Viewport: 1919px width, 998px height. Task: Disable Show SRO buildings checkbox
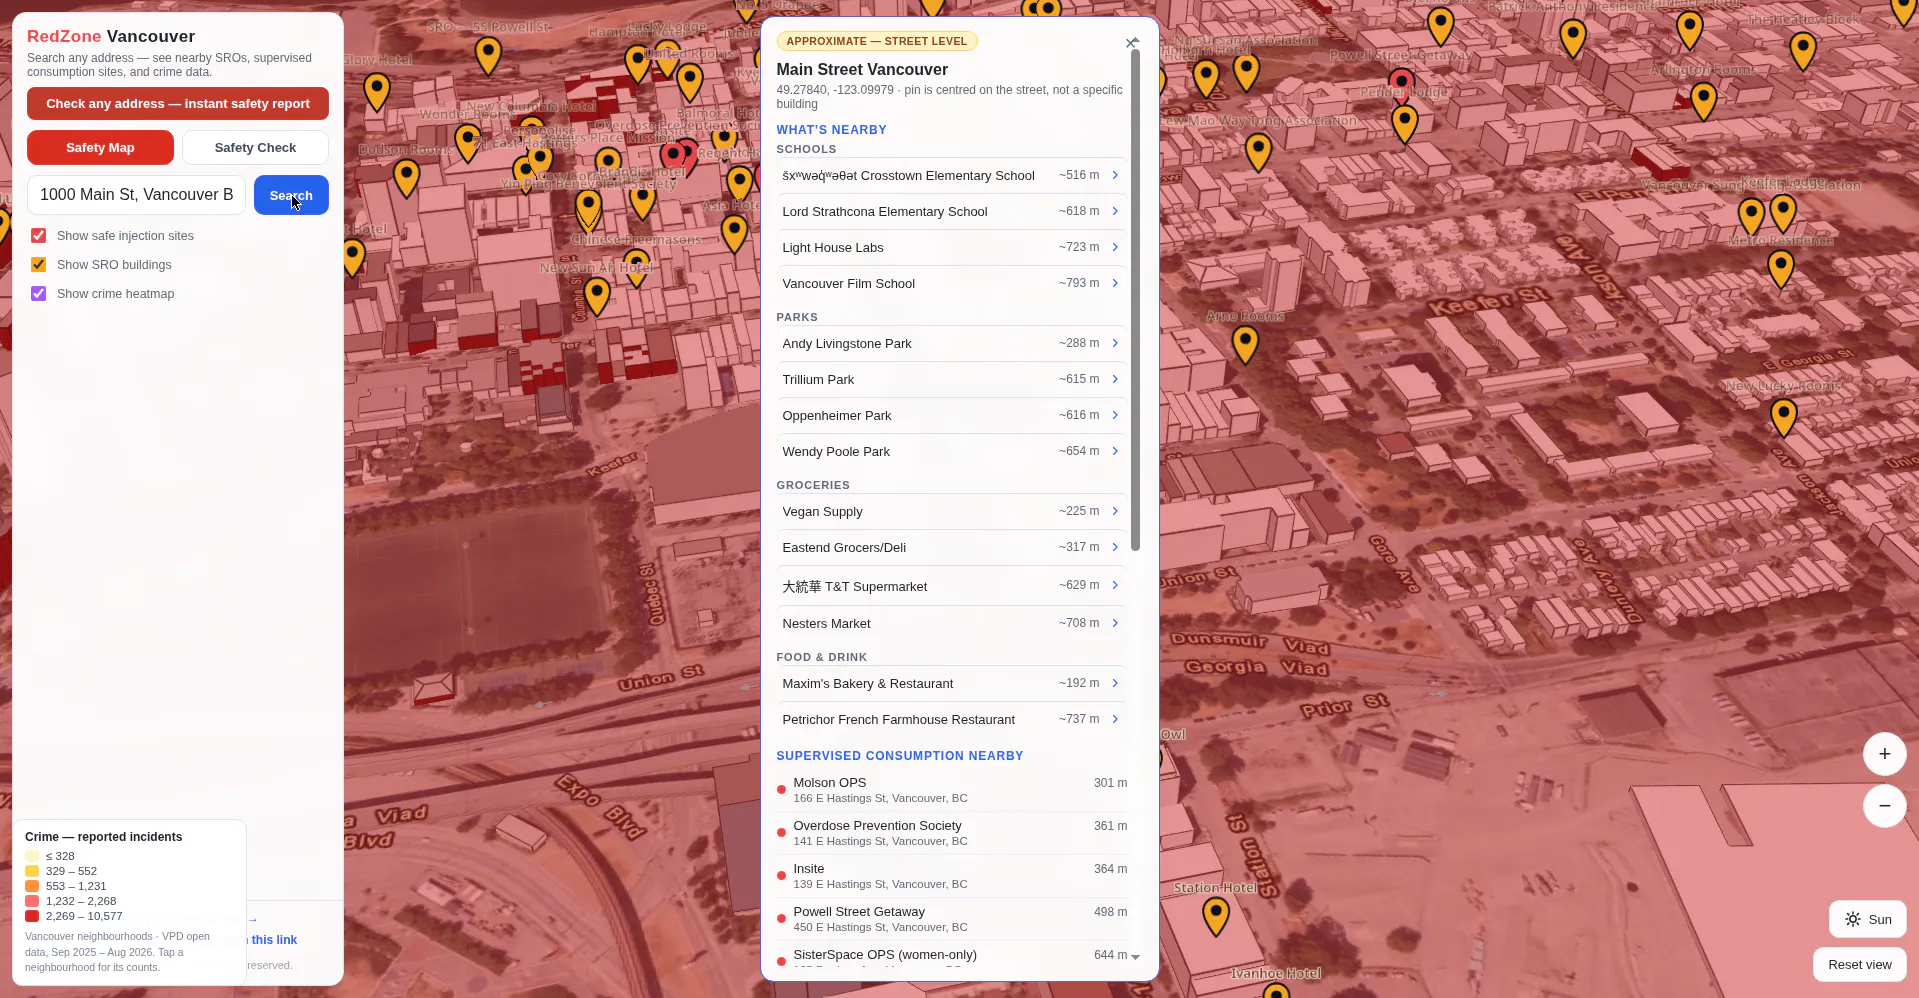point(39,265)
